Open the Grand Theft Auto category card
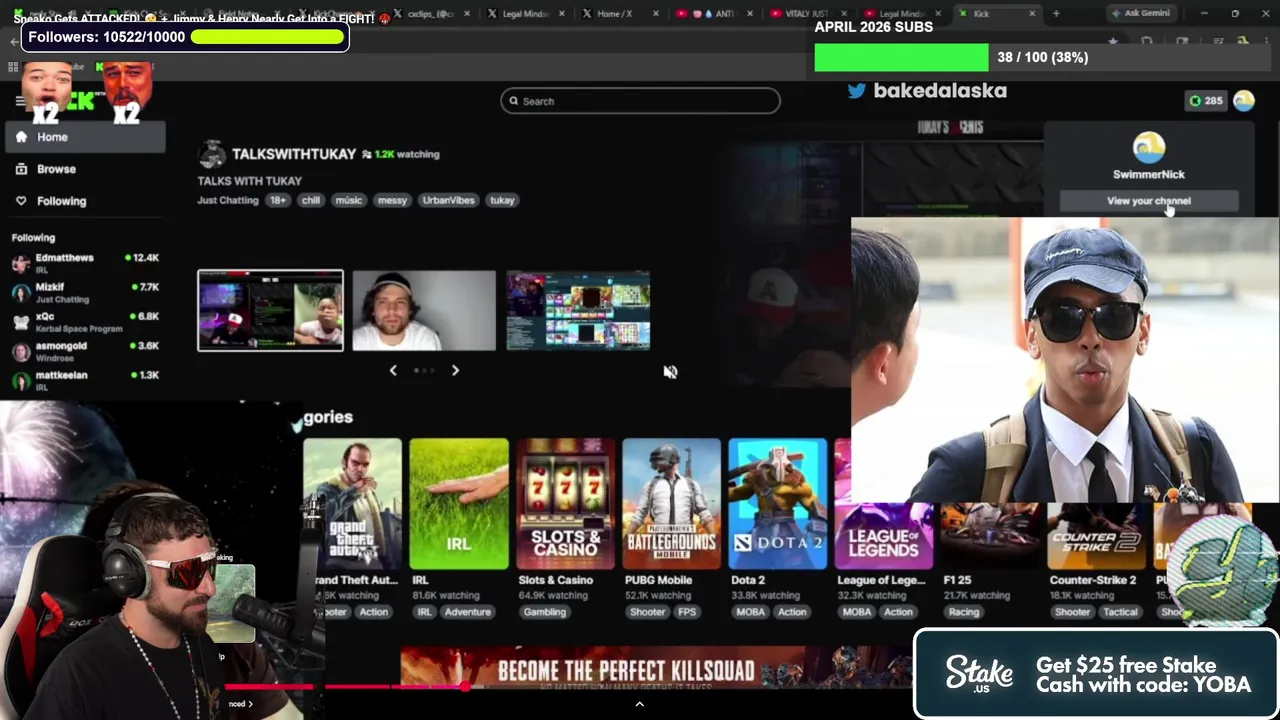Screen dimensions: 1280x720 pyautogui.click(x=353, y=504)
